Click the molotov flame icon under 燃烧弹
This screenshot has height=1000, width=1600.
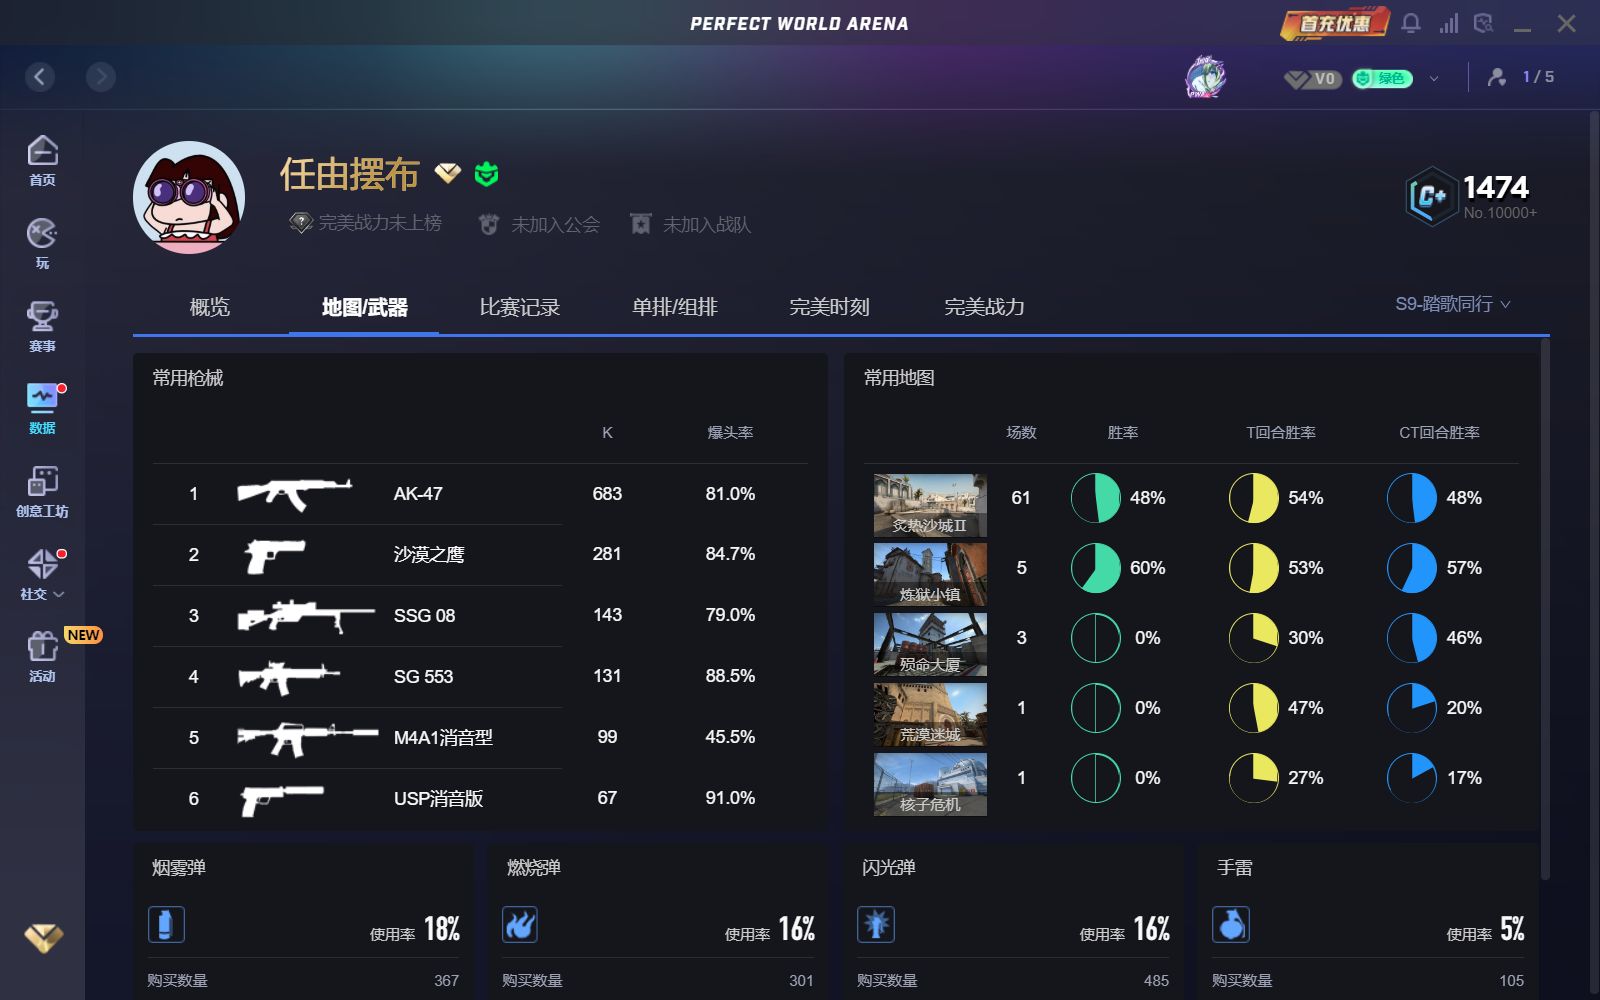tap(520, 924)
